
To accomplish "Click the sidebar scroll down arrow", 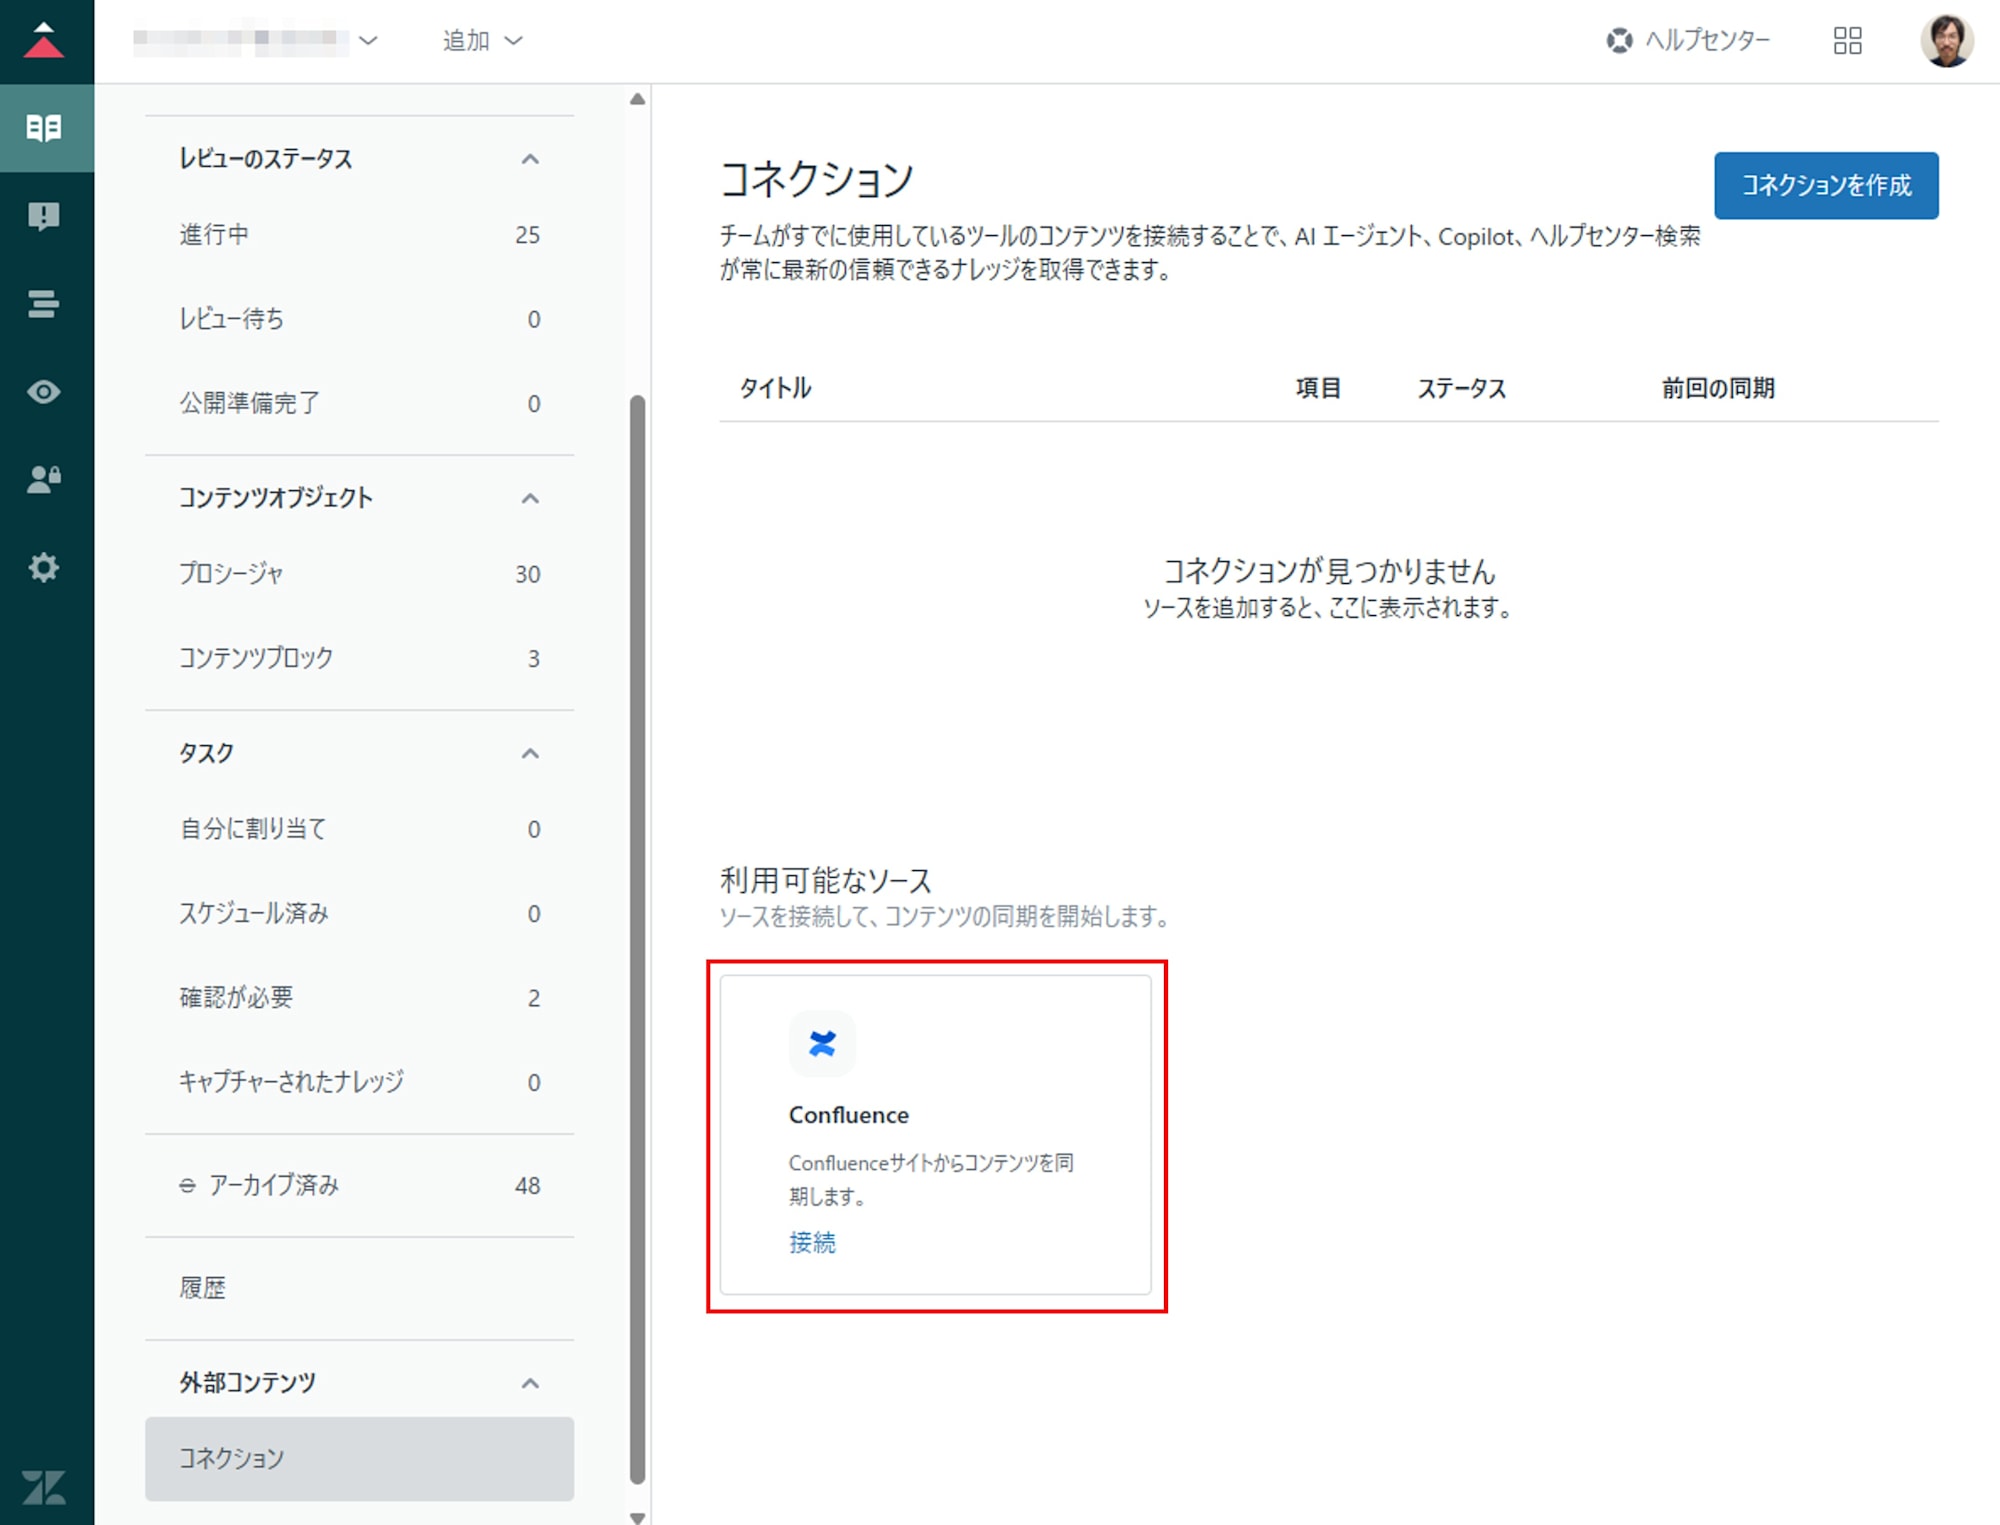I will click(637, 1517).
